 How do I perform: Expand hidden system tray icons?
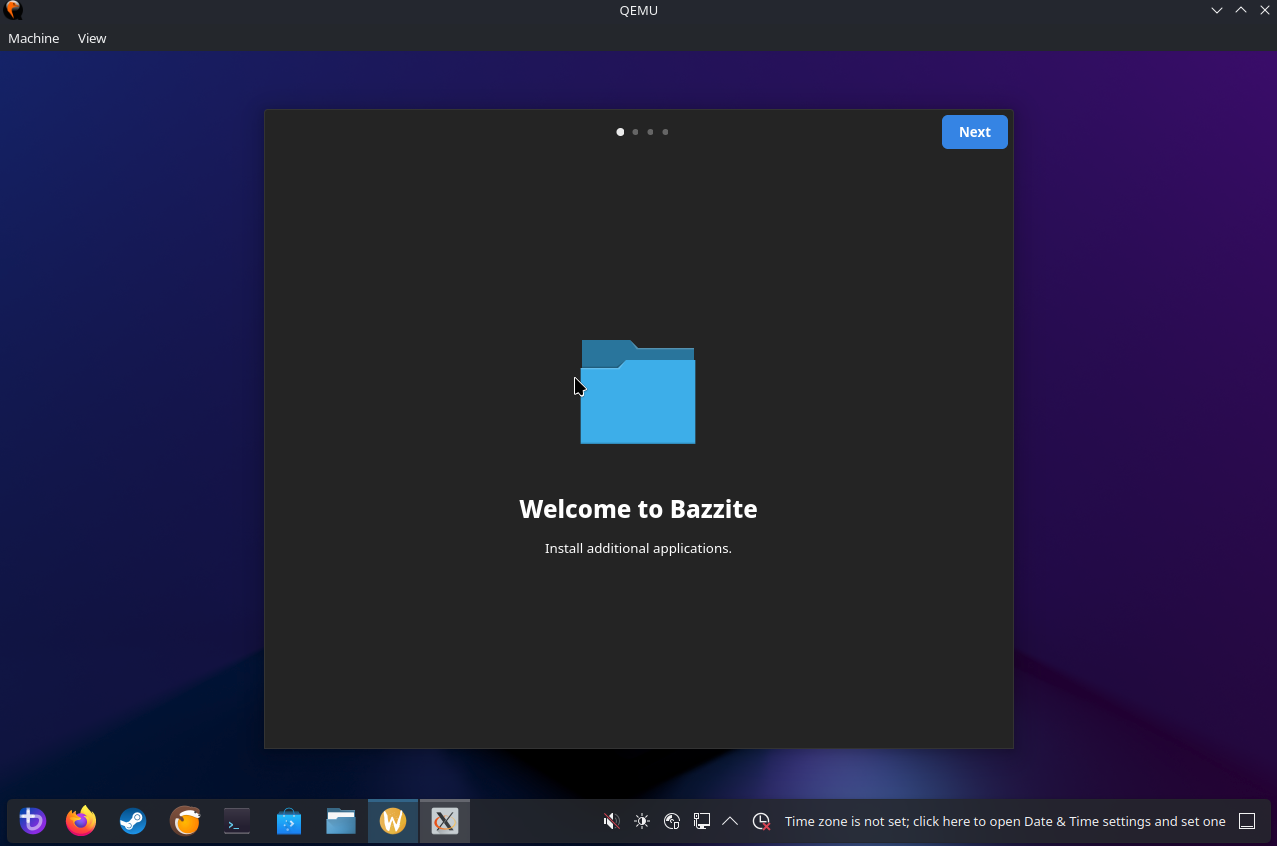[730, 821]
